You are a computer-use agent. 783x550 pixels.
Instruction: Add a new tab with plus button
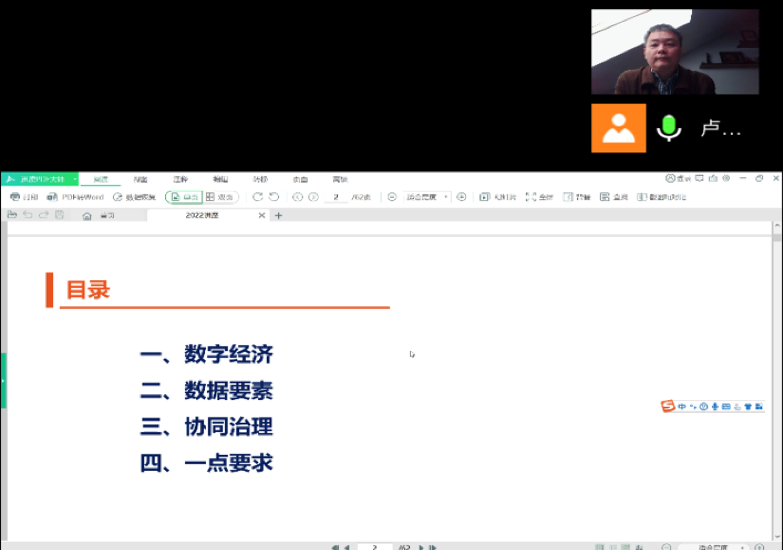[279, 215]
